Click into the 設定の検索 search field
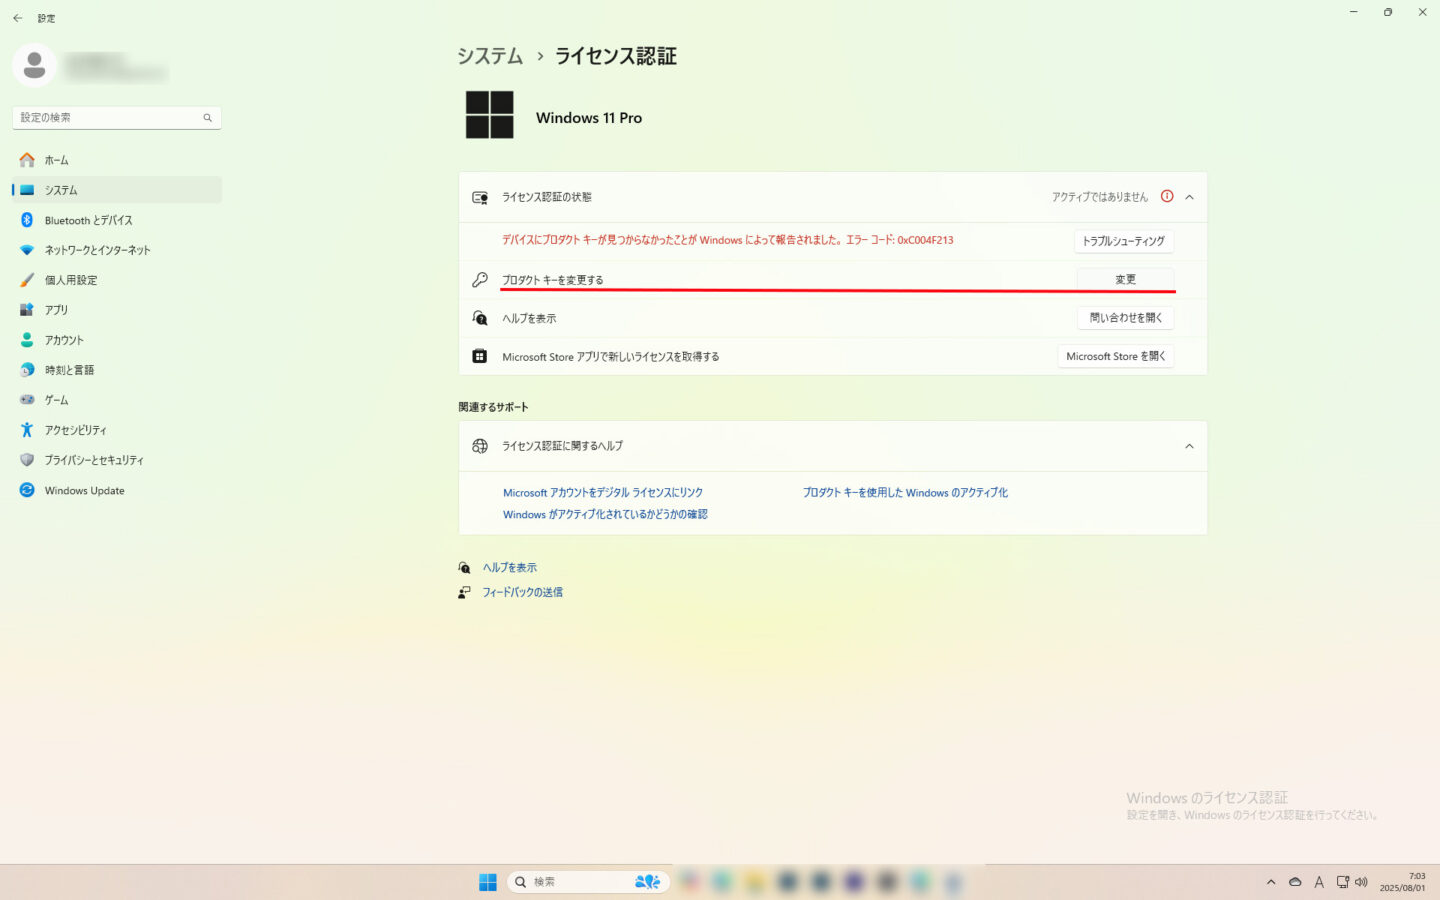 click(117, 118)
